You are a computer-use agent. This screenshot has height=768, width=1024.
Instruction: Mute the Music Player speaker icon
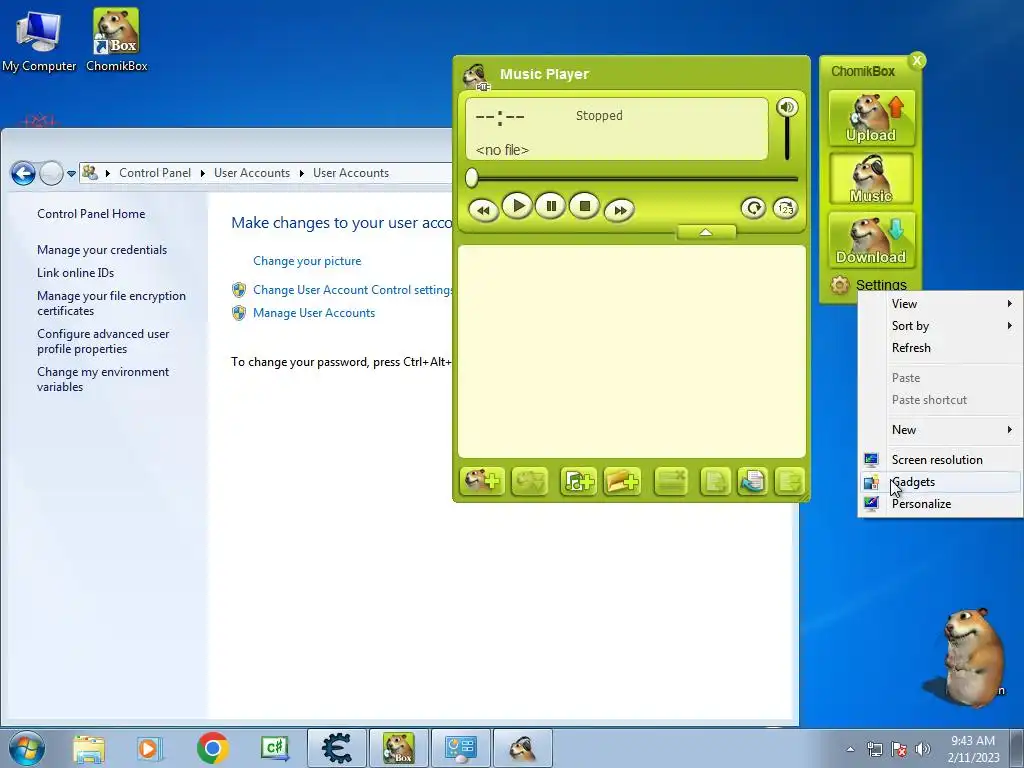click(x=788, y=107)
